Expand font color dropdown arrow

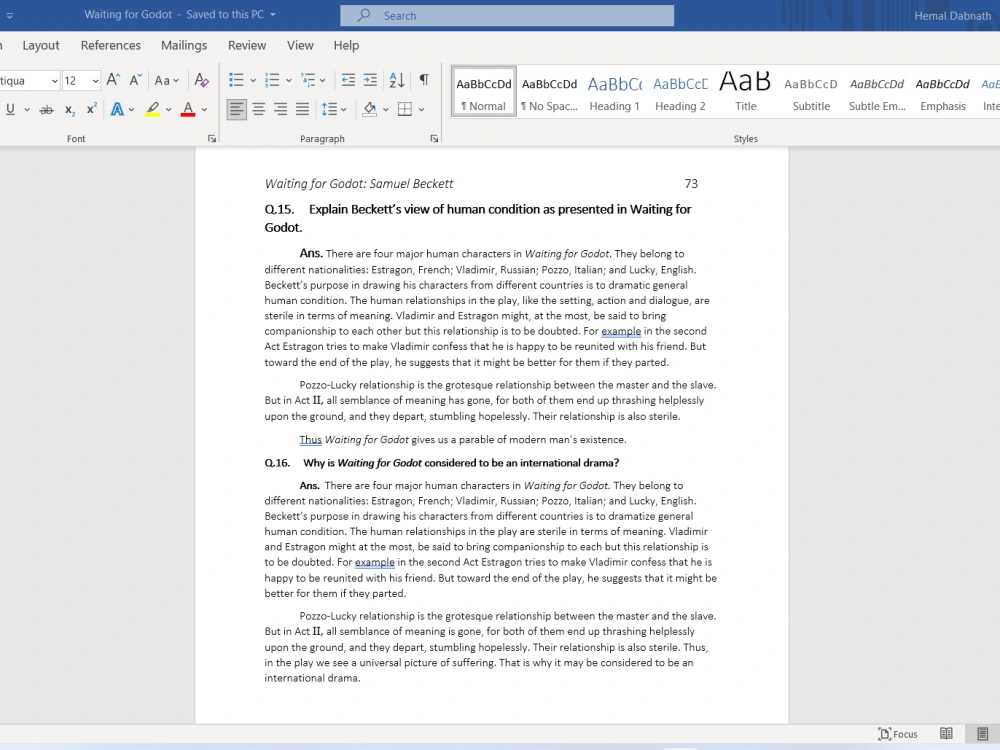(x=204, y=110)
